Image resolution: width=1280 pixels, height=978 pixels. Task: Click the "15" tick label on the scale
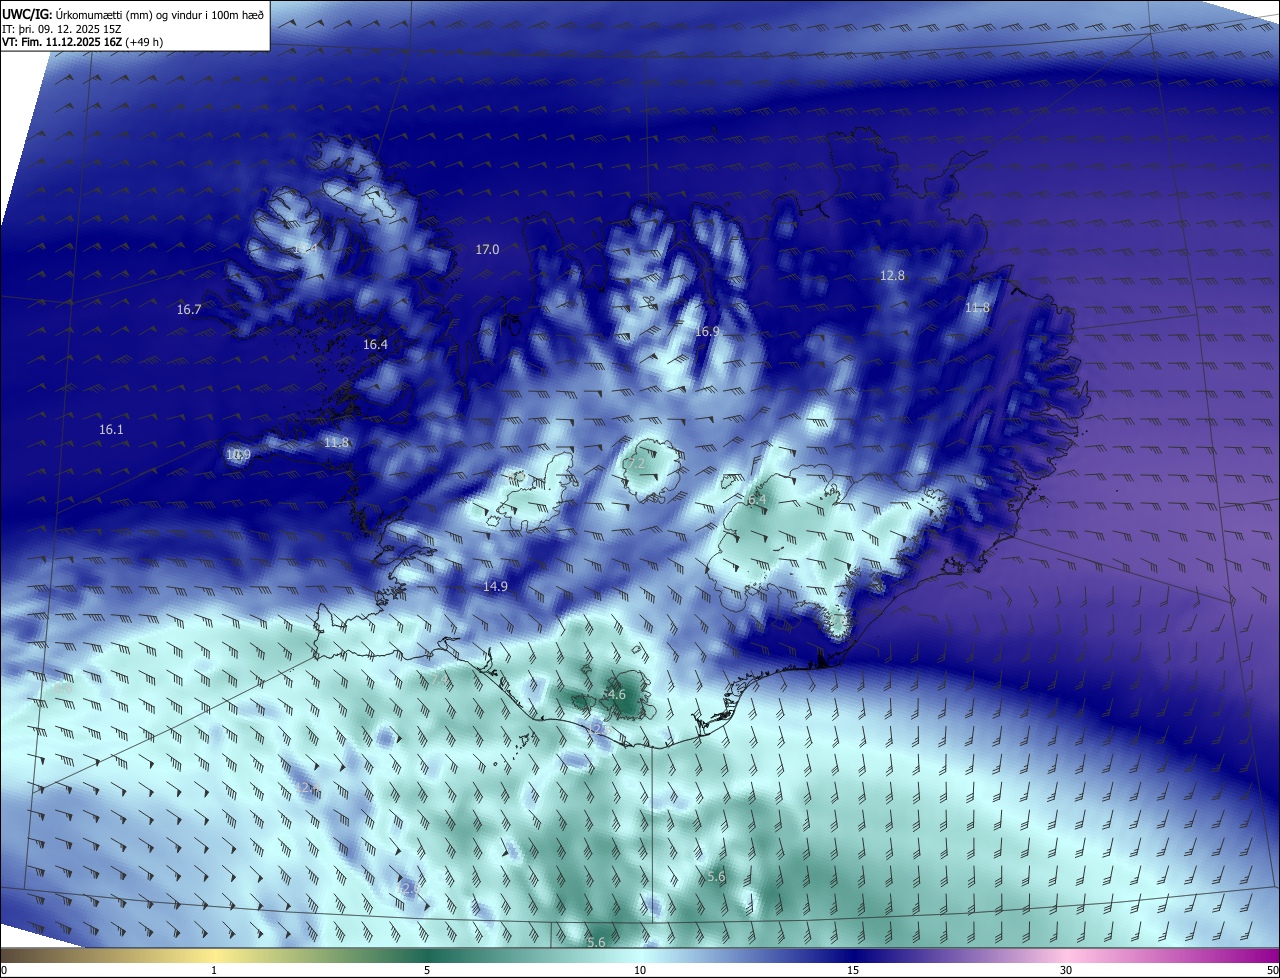pyautogui.click(x=853, y=970)
